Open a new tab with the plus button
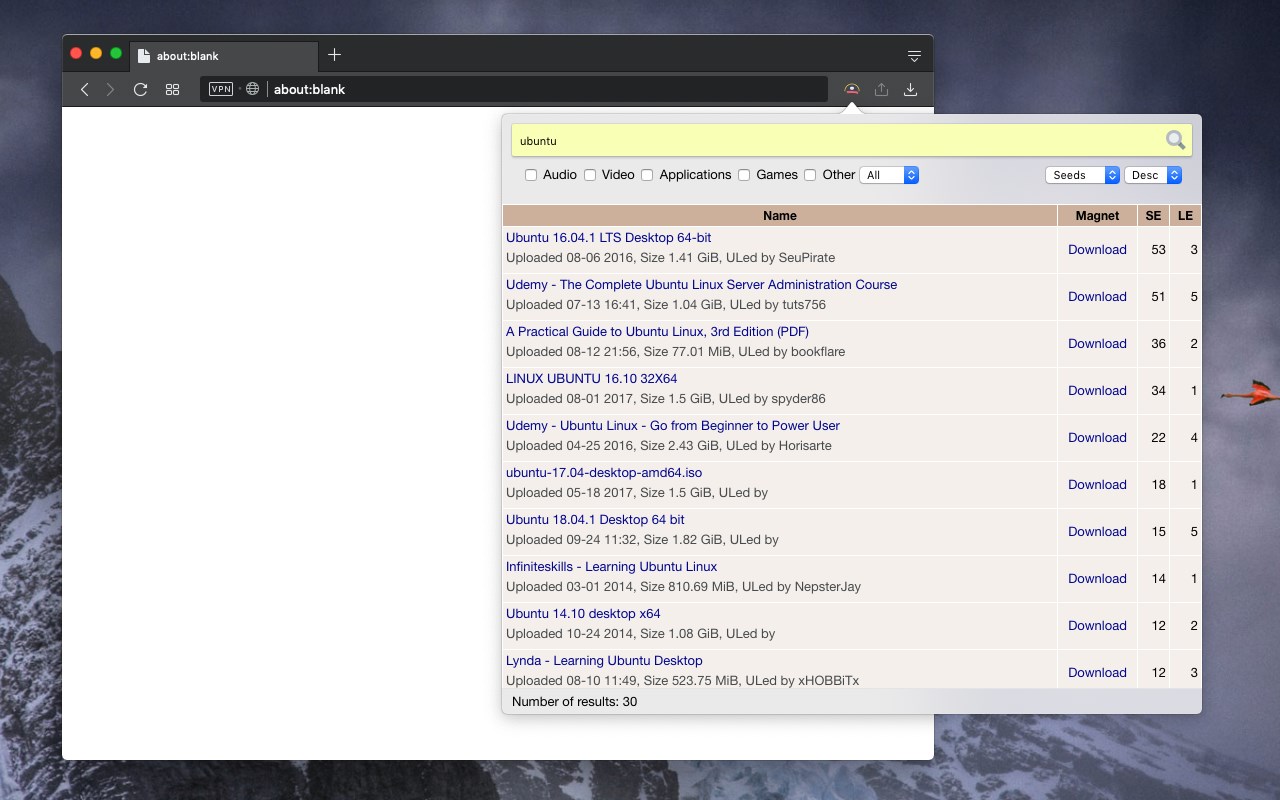Screen dimensions: 1280x800 pos(334,55)
